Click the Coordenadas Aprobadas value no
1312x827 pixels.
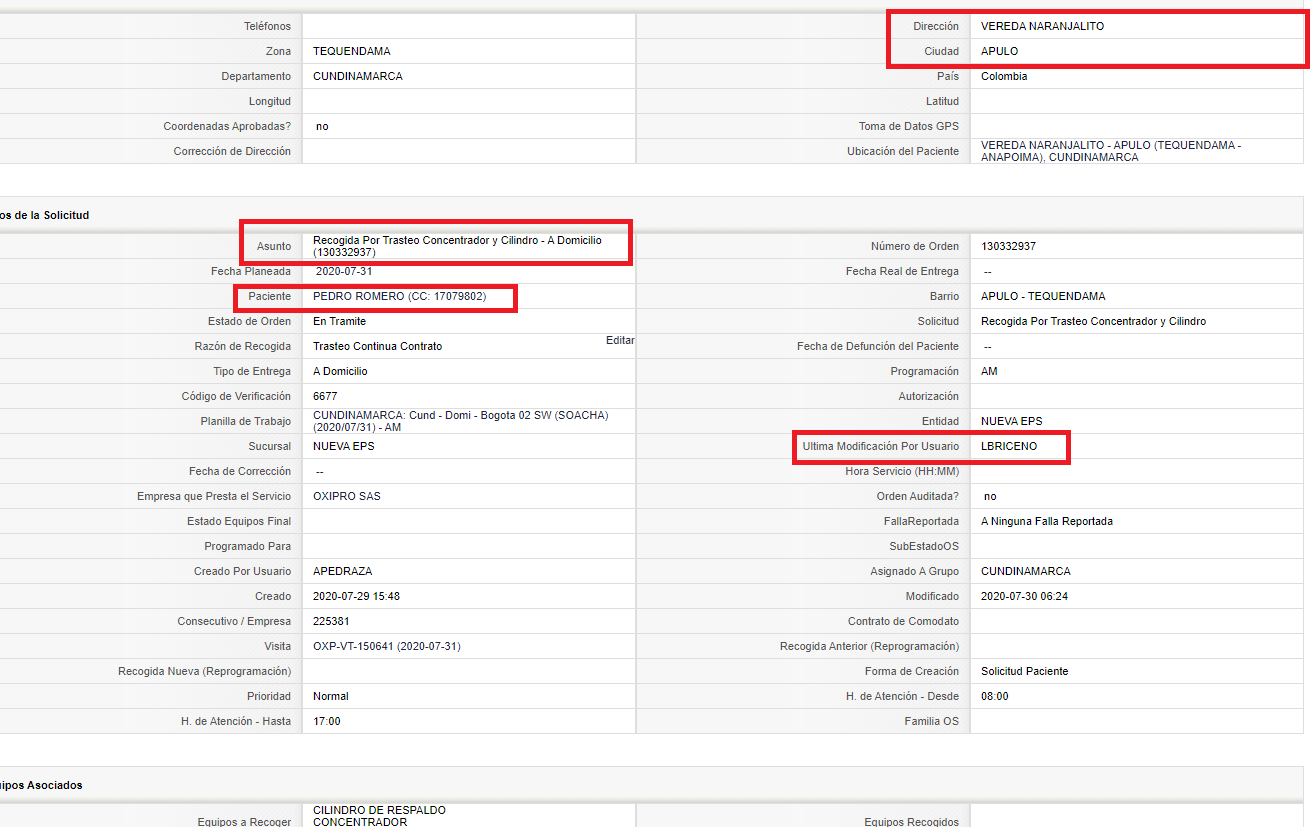coord(322,126)
